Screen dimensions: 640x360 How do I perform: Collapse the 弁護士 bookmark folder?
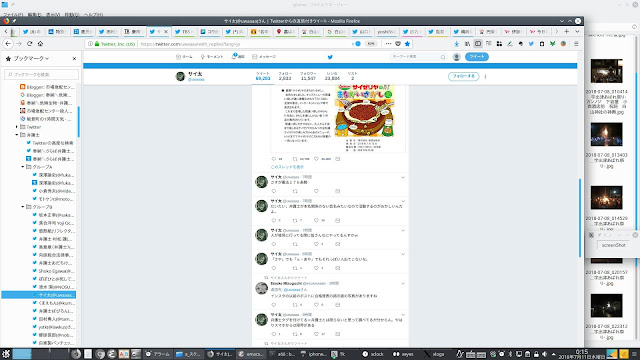coord(17,135)
